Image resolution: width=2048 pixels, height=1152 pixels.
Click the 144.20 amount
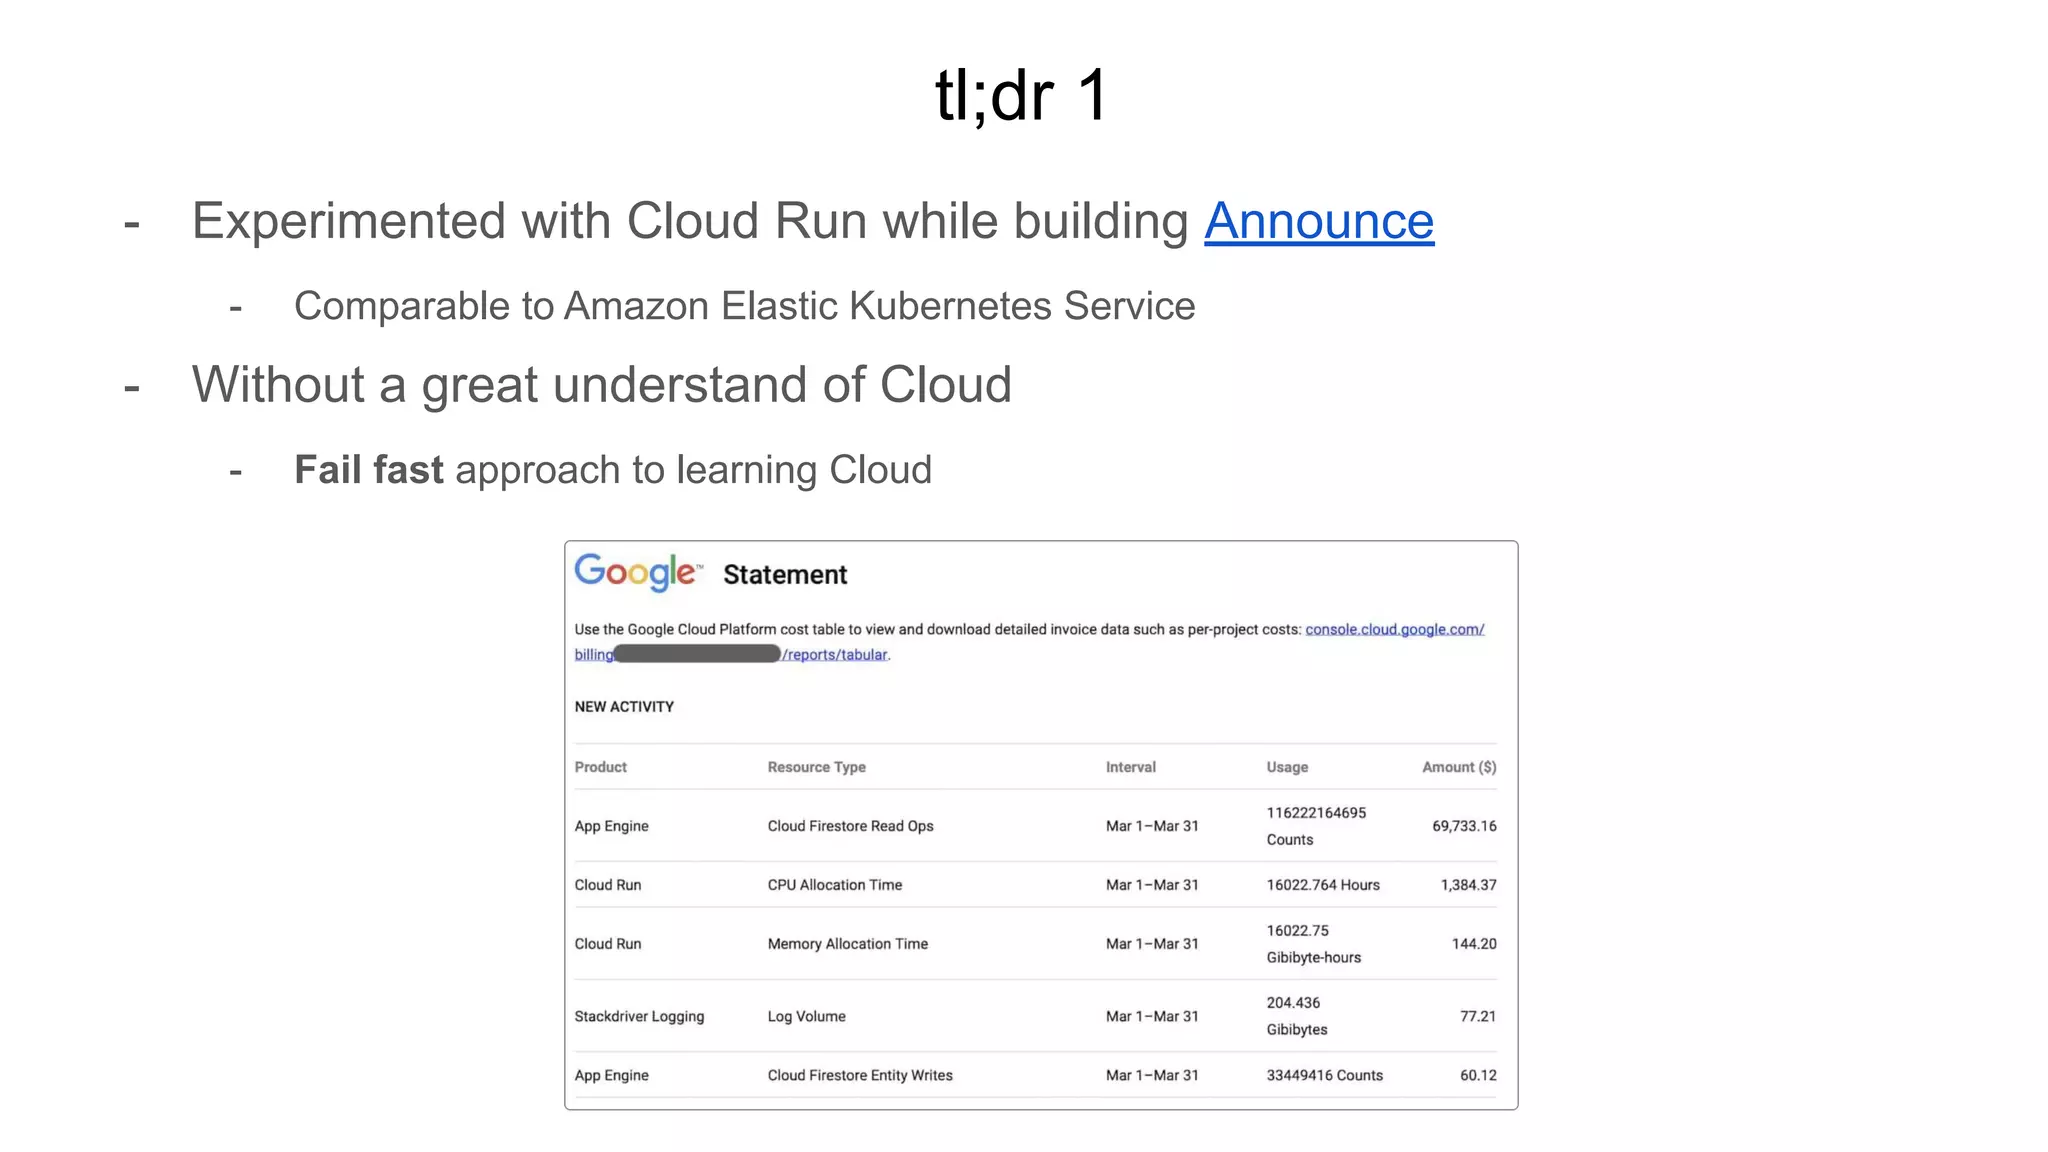coord(1474,944)
